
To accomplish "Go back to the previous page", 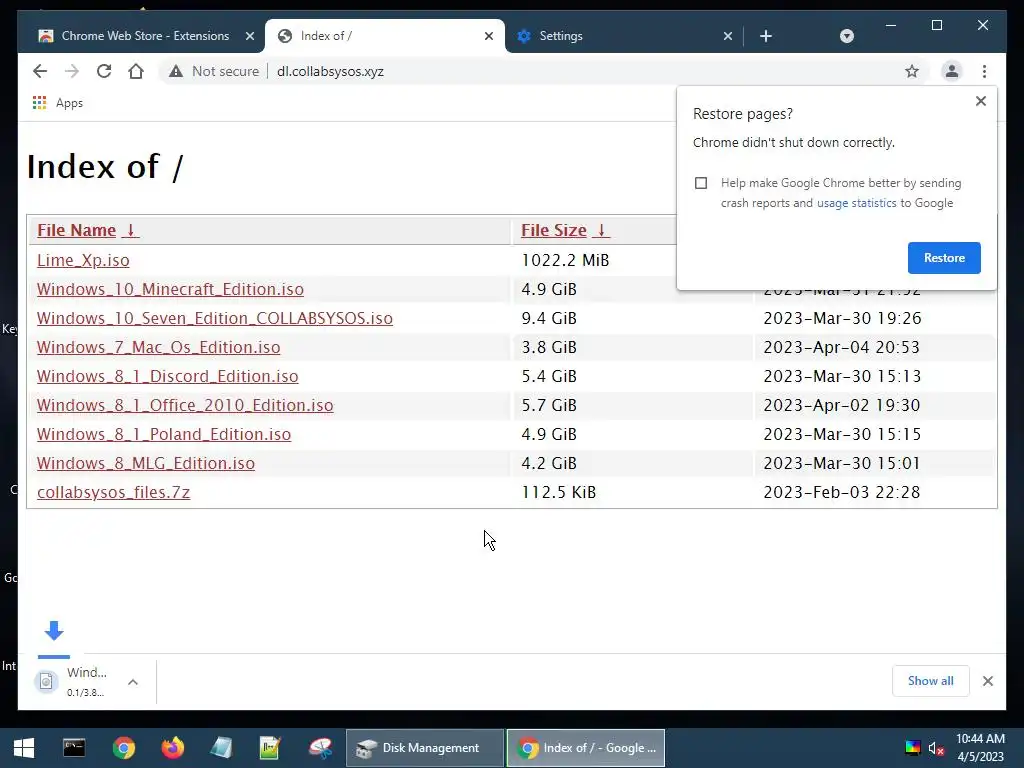I will point(40,71).
